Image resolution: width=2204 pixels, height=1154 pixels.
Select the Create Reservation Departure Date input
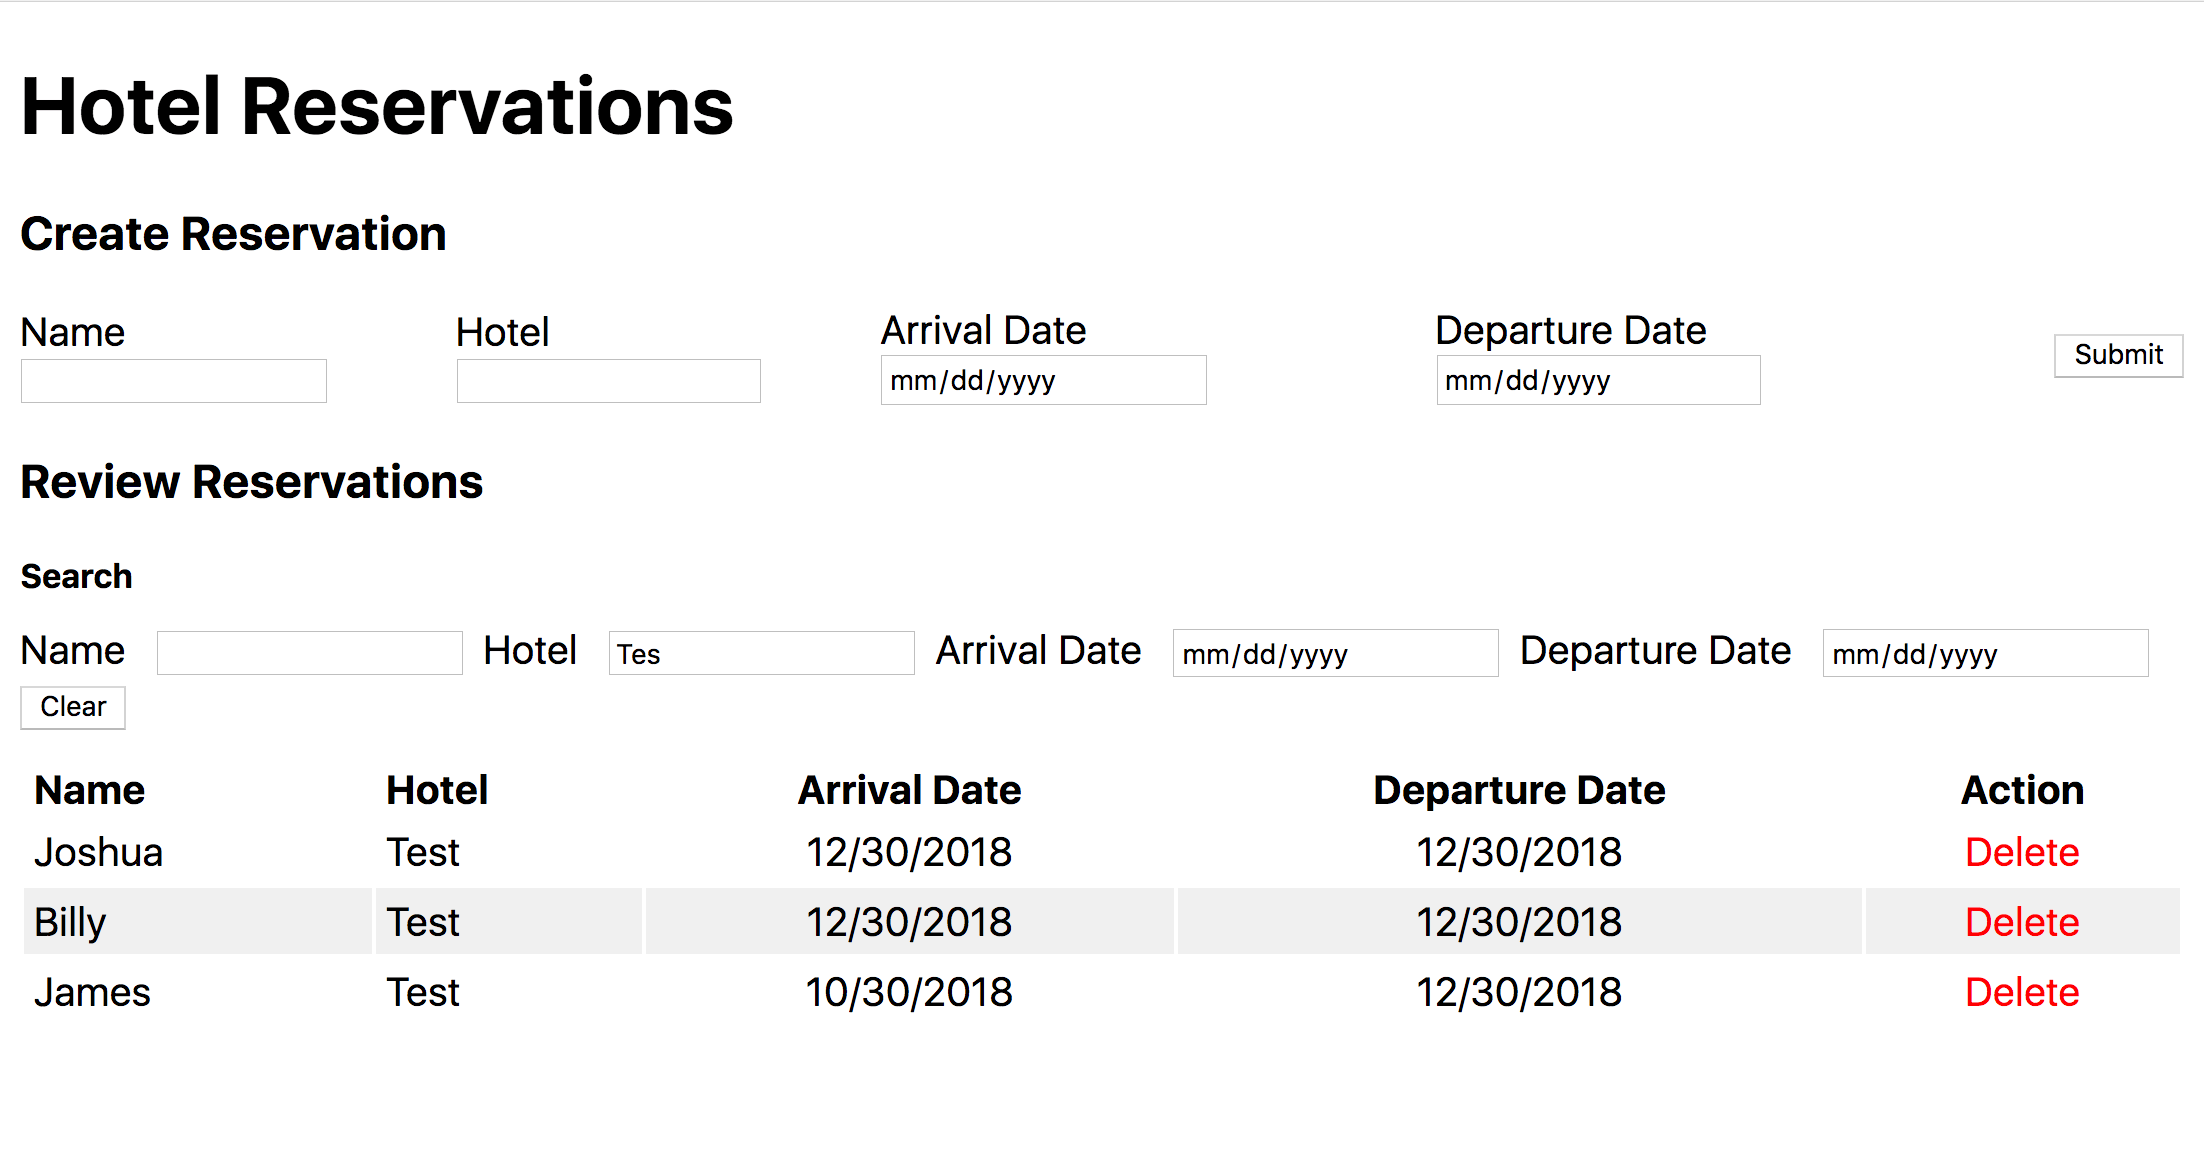1597,381
